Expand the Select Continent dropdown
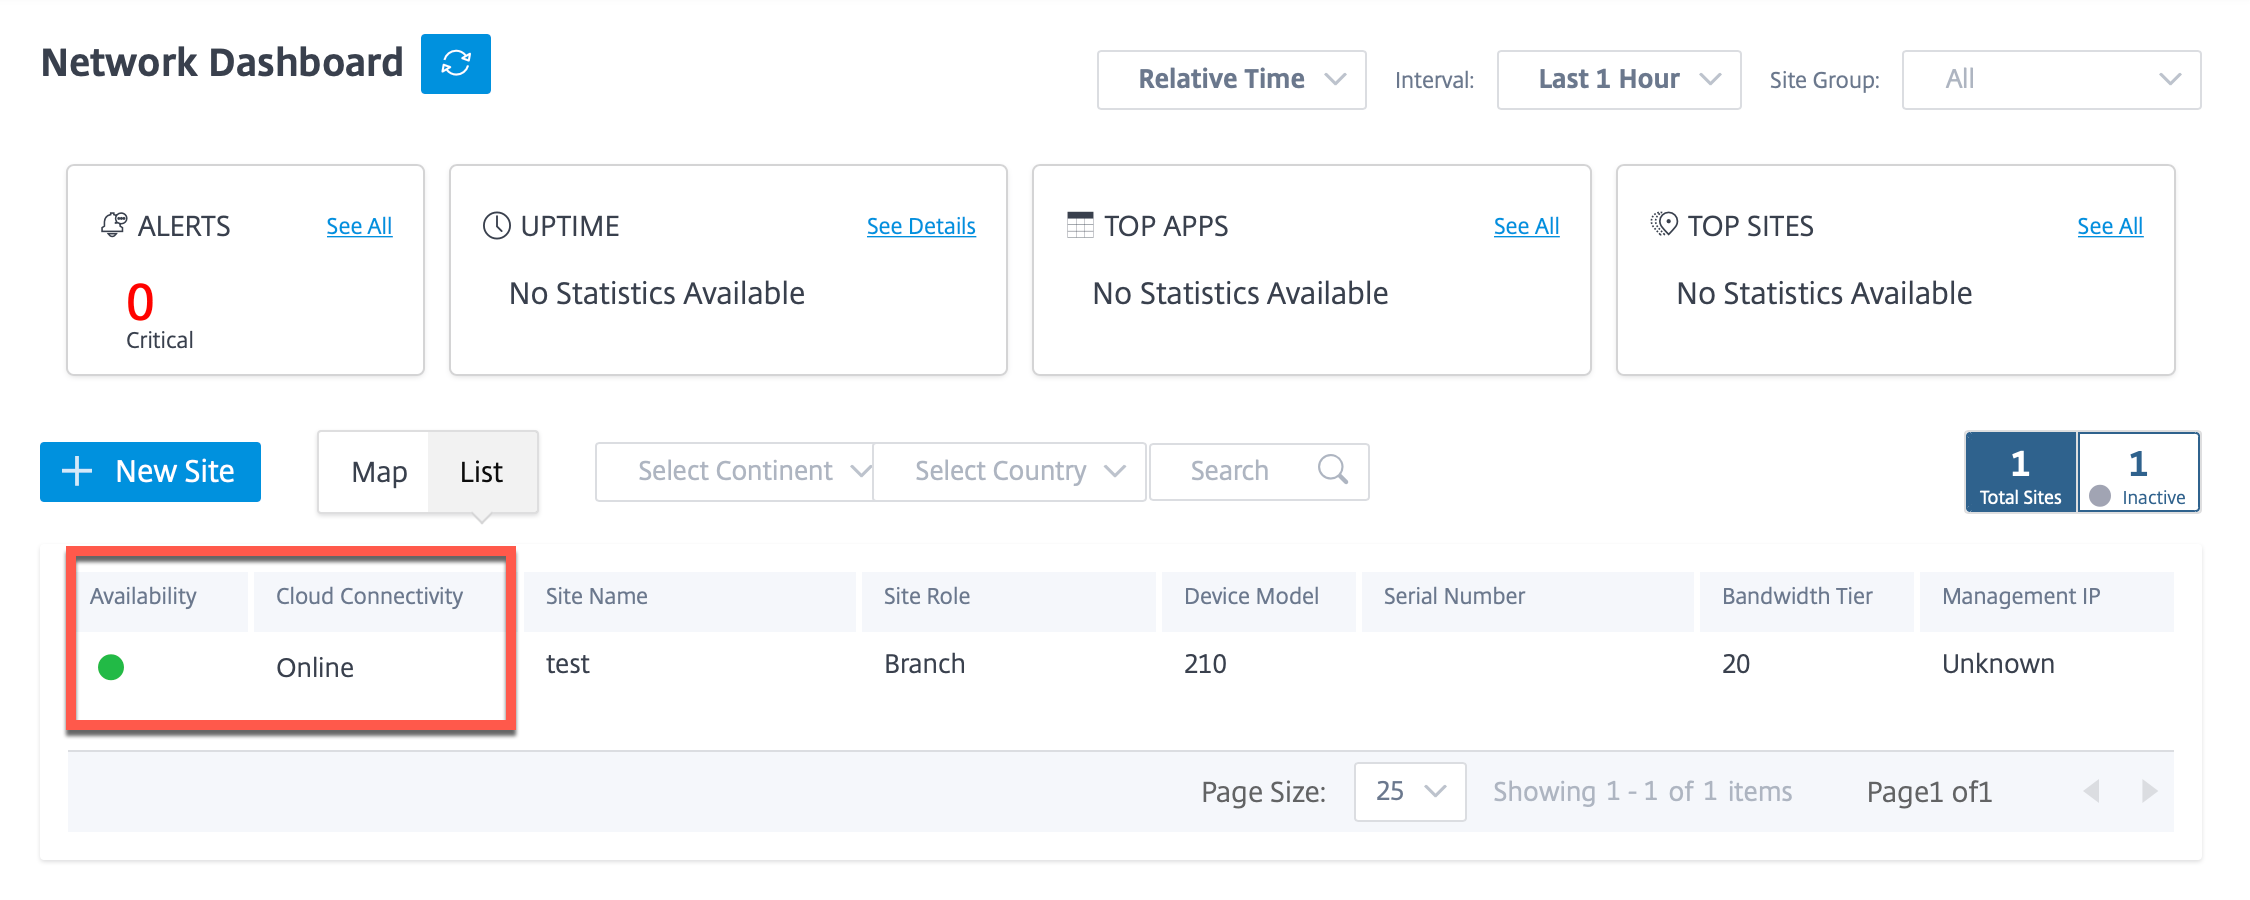Viewport: 2250px width, 900px height. [735, 472]
